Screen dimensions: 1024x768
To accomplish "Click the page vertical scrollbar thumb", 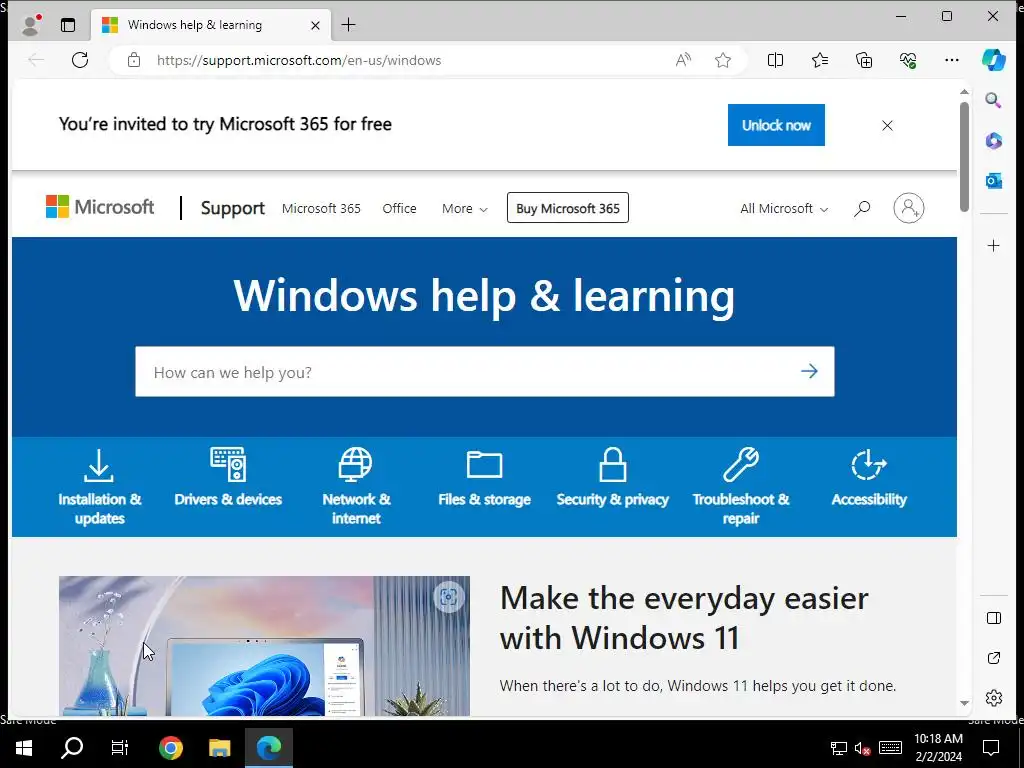I will (x=964, y=157).
